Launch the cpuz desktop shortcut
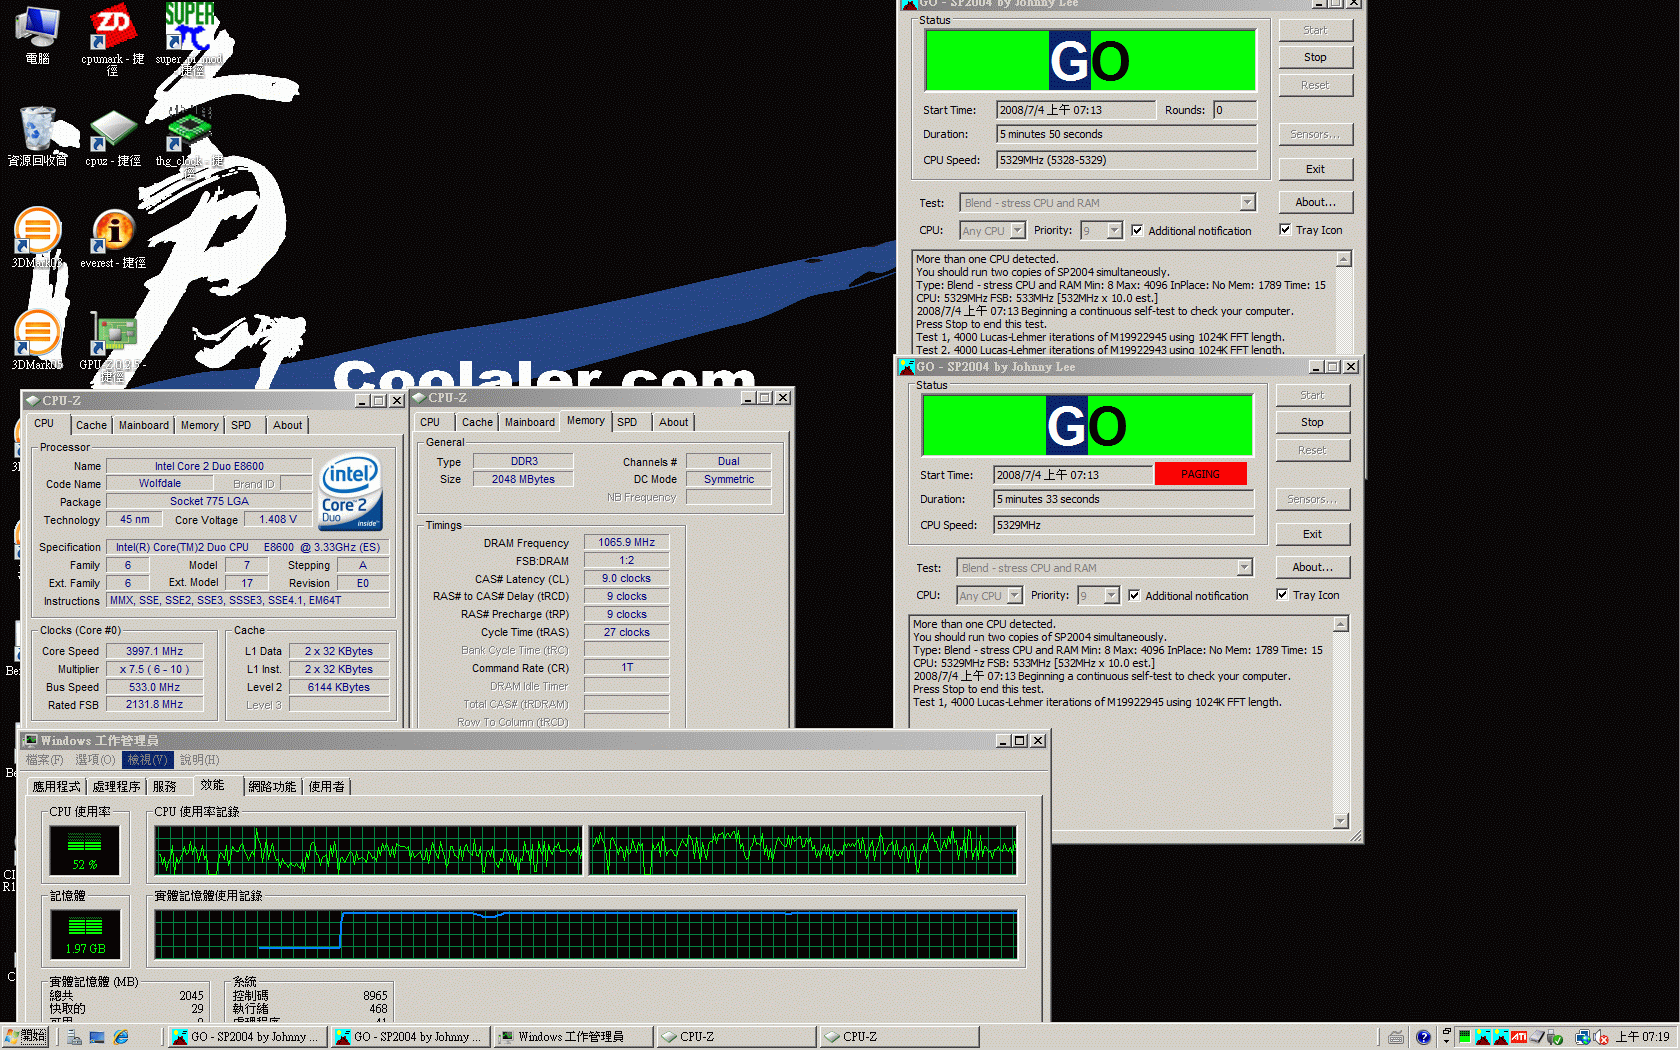1680x1050 pixels. click(112, 138)
